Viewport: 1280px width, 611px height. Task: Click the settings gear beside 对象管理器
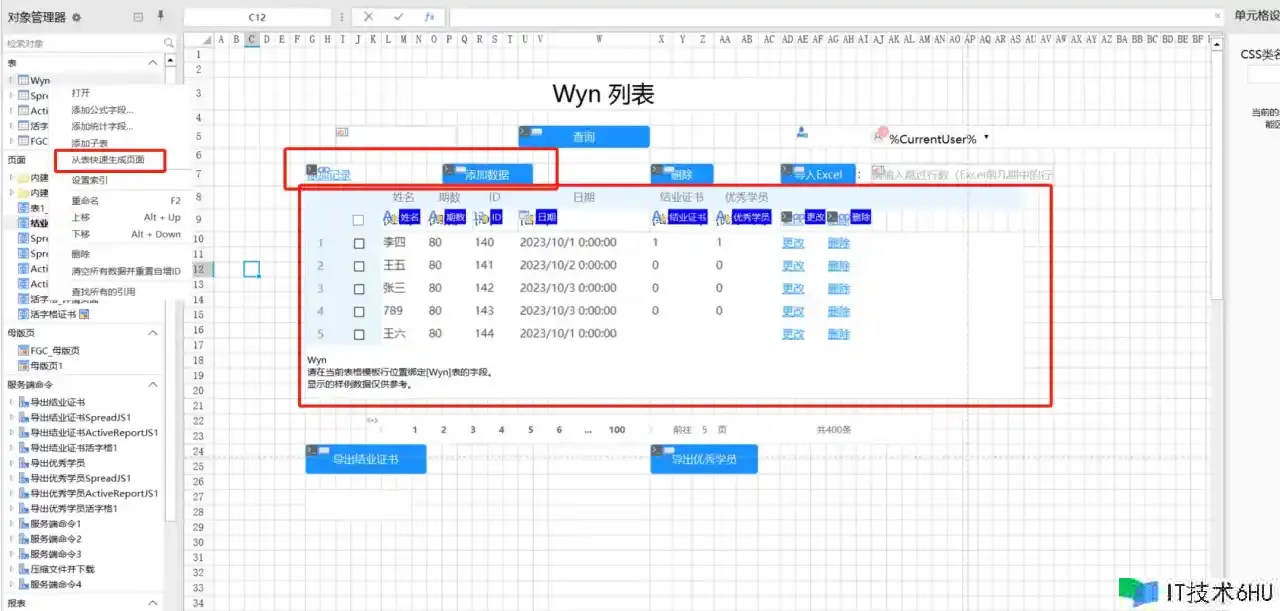click(77, 17)
